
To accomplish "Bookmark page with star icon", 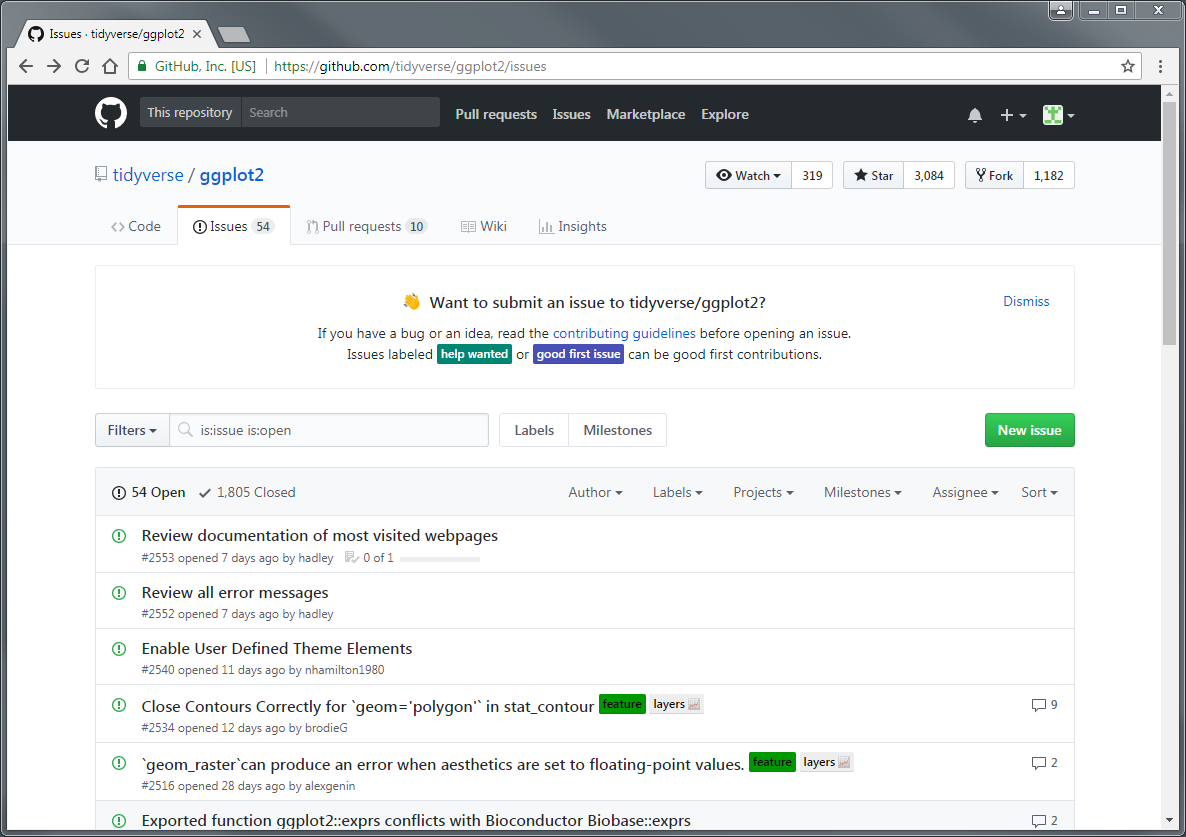I will pos(1128,67).
